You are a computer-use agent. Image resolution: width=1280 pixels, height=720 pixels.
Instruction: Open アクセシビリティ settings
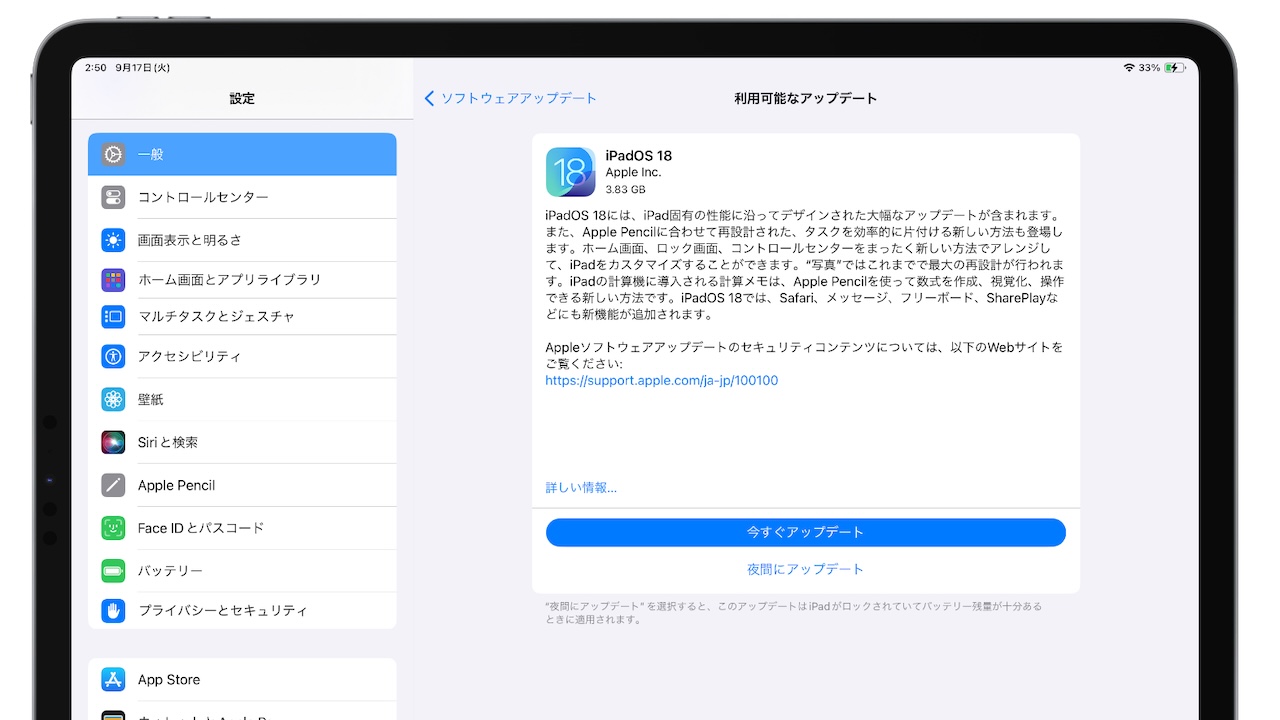click(242, 356)
